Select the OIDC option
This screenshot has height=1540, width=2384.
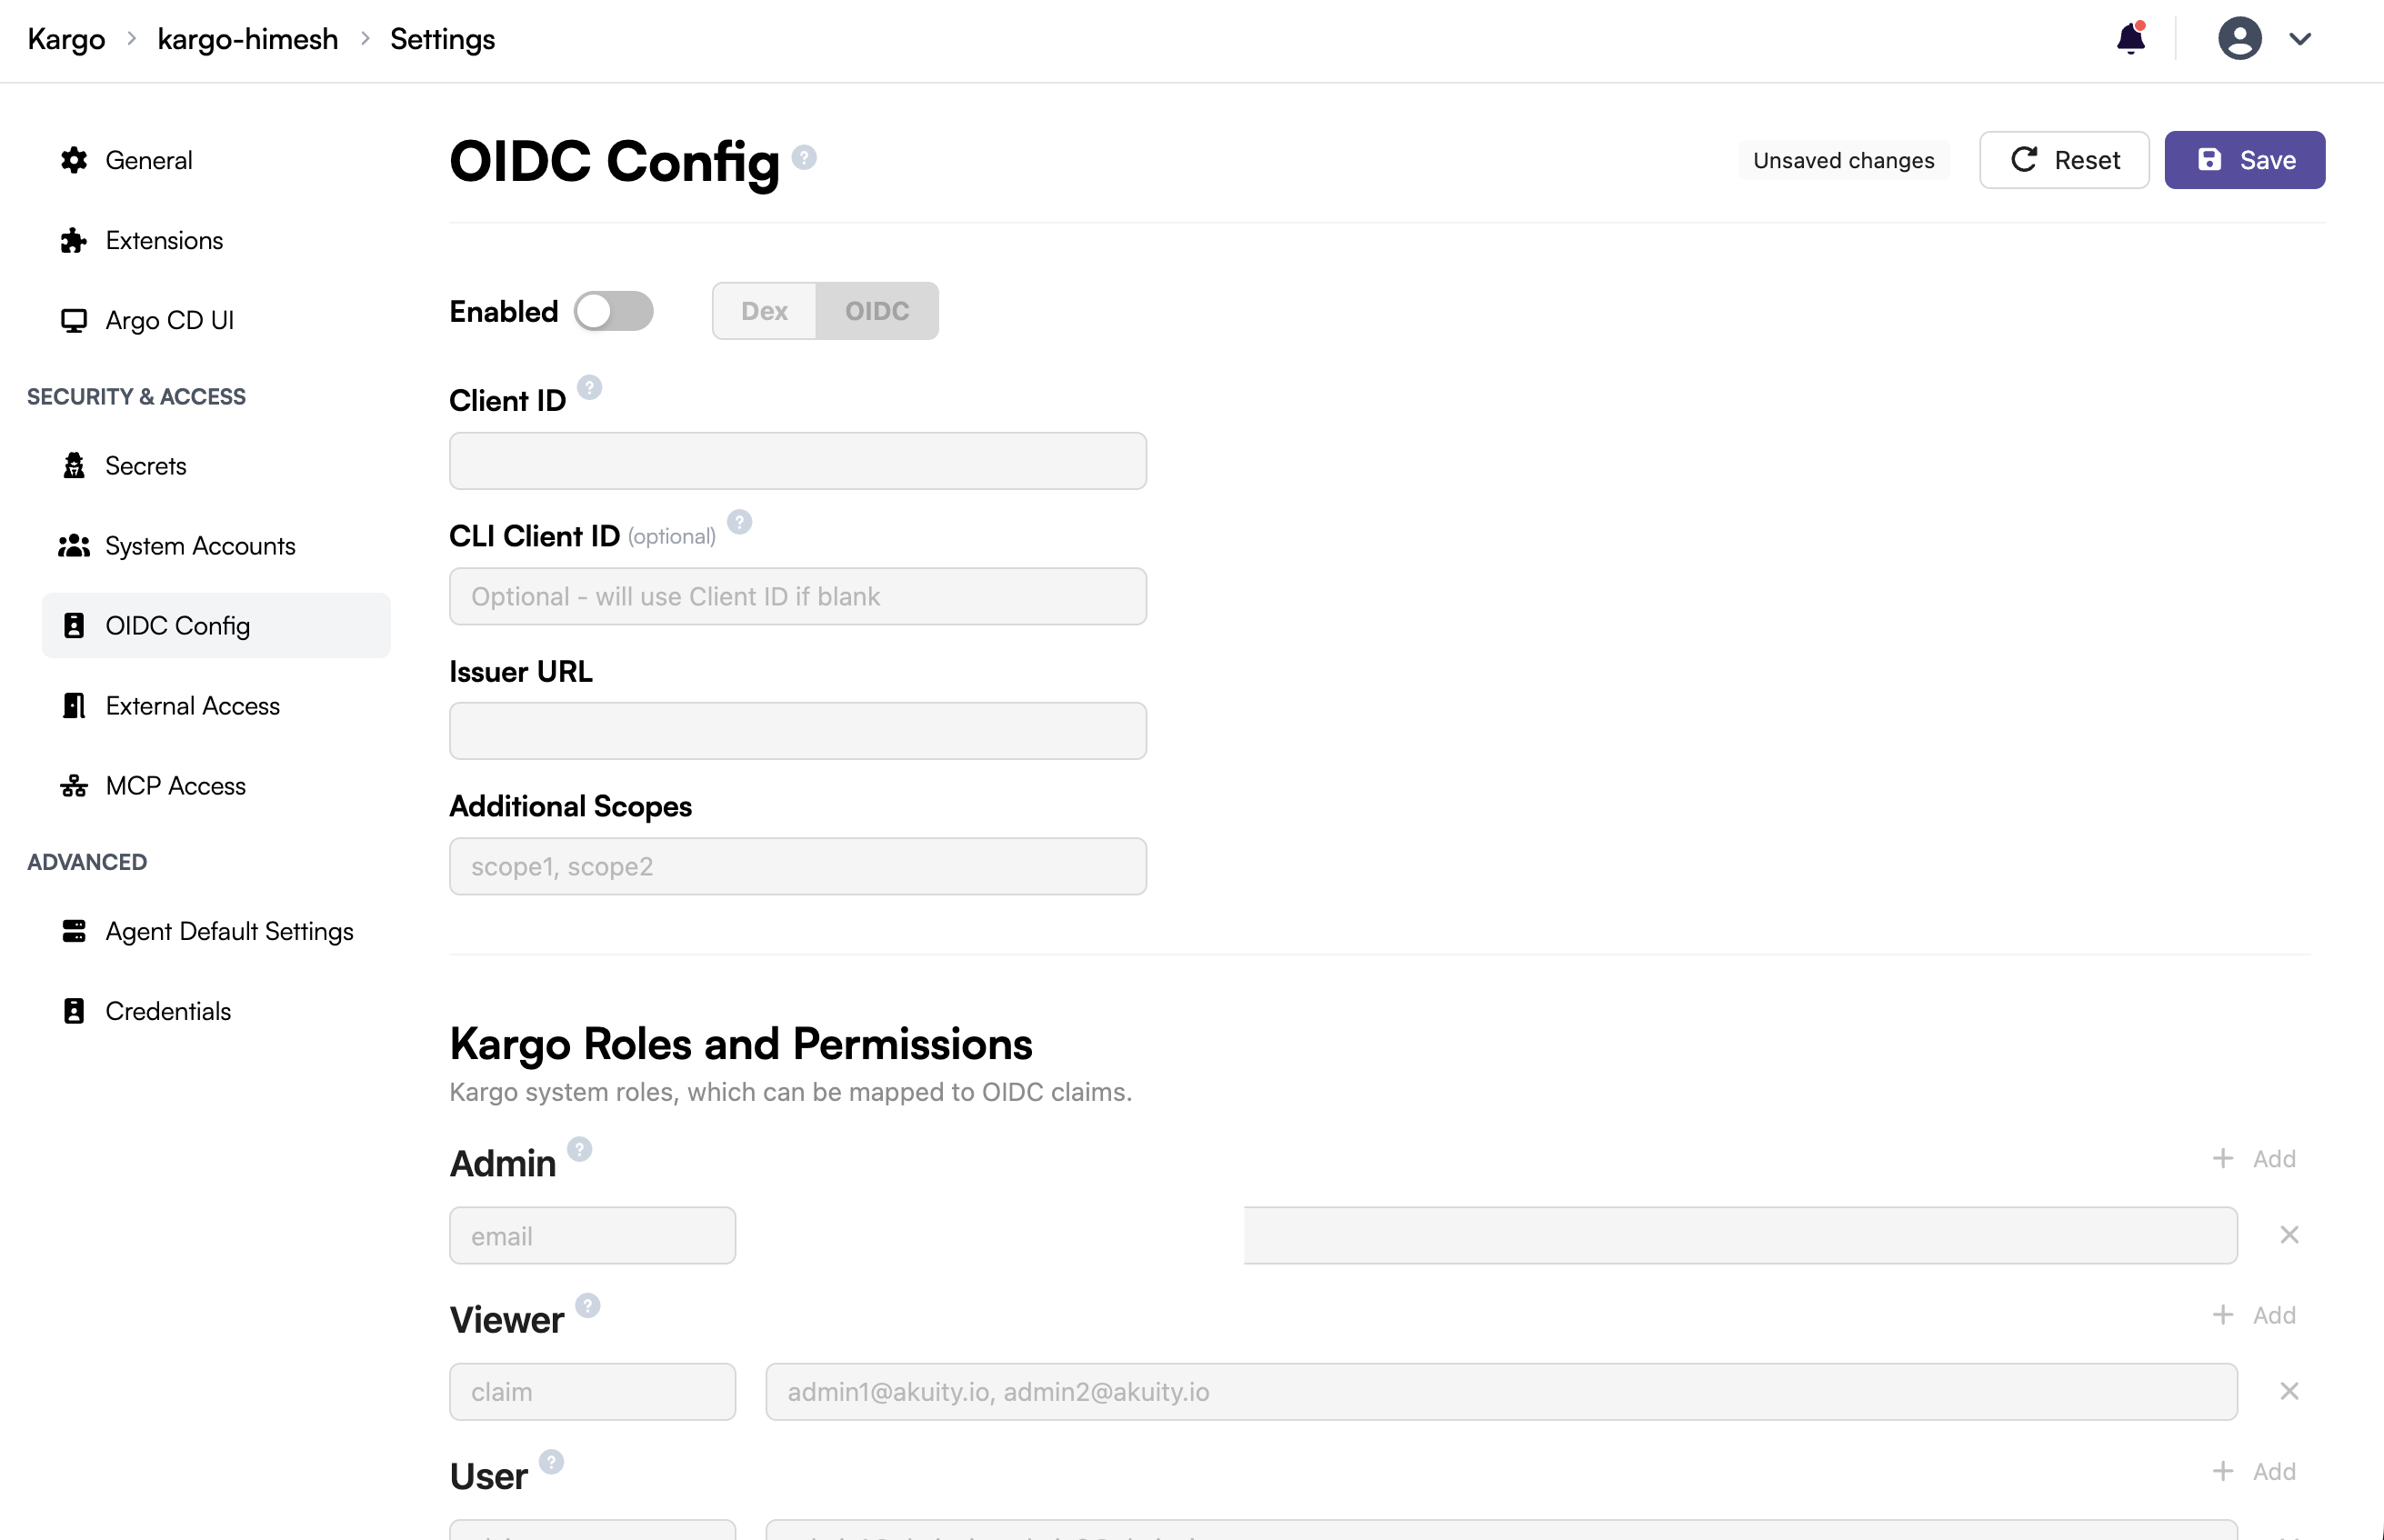(x=877, y=311)
